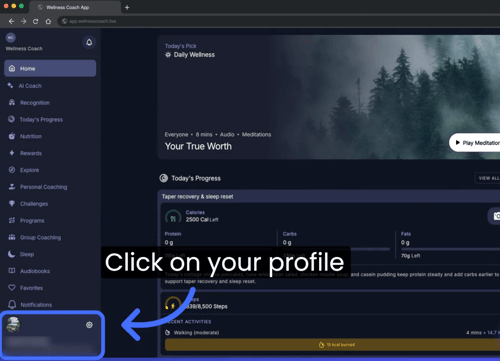500x361 pixels.
Task: Click 'Your True Worth' title
Action: (198, 146)
